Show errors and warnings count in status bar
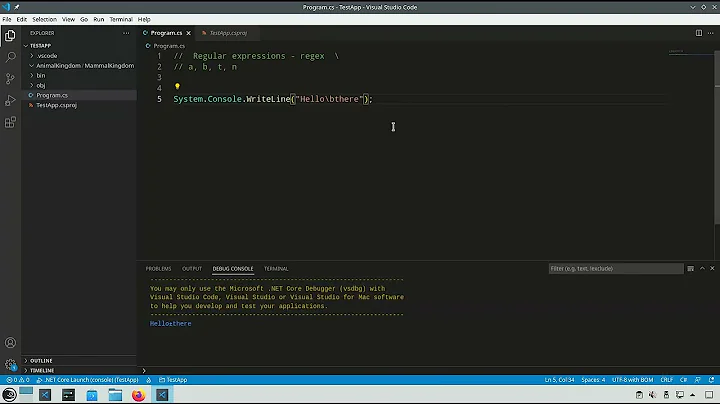 tap(18, 380)
